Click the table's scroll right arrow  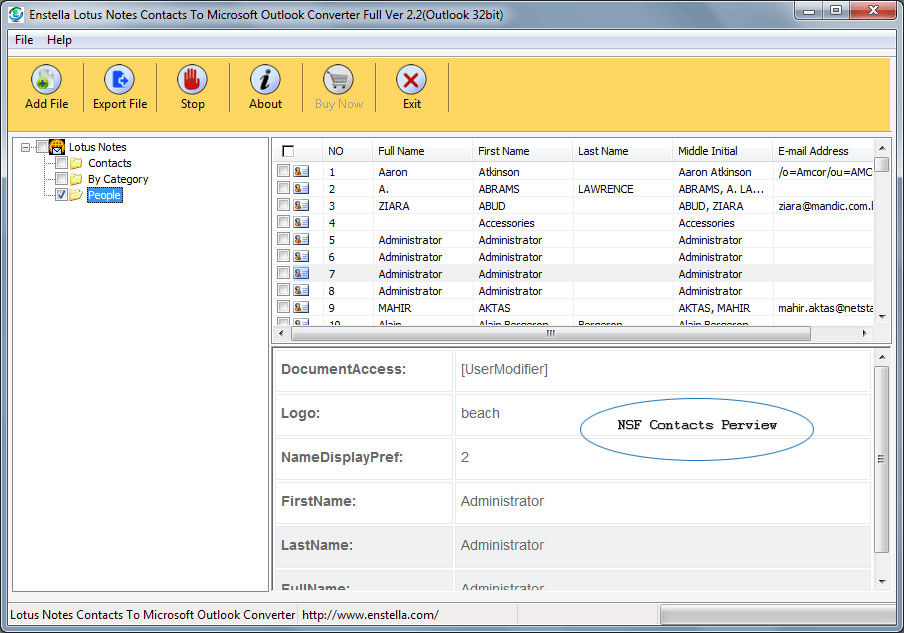864,333
